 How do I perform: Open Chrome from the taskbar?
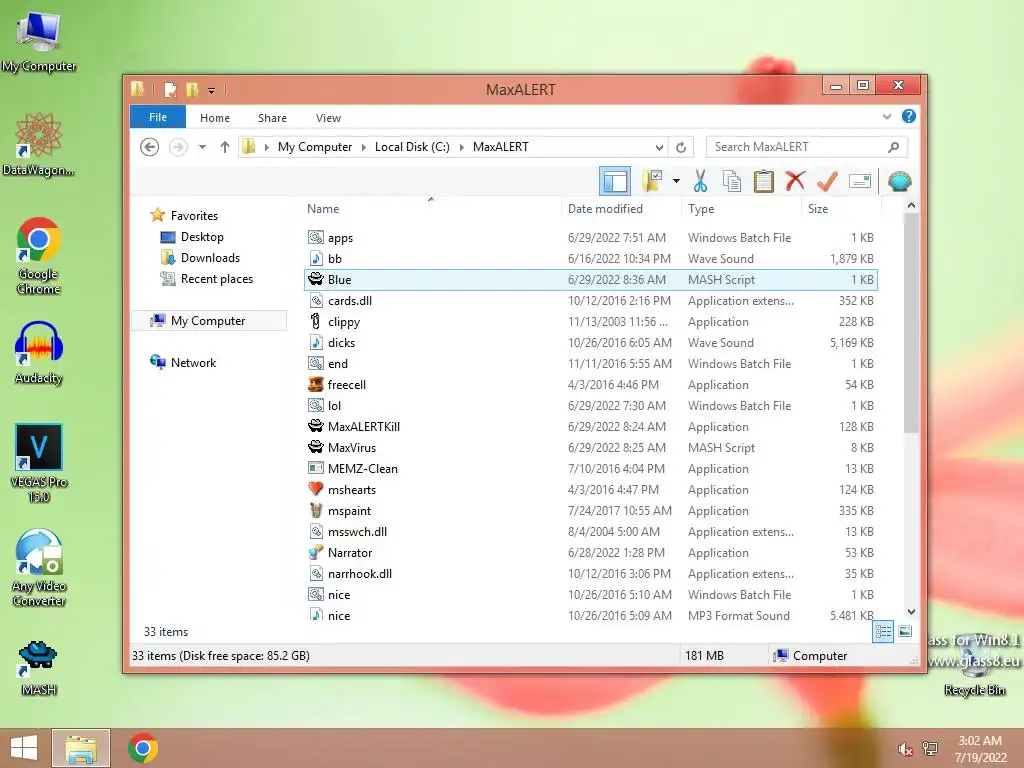coord(143,748)
